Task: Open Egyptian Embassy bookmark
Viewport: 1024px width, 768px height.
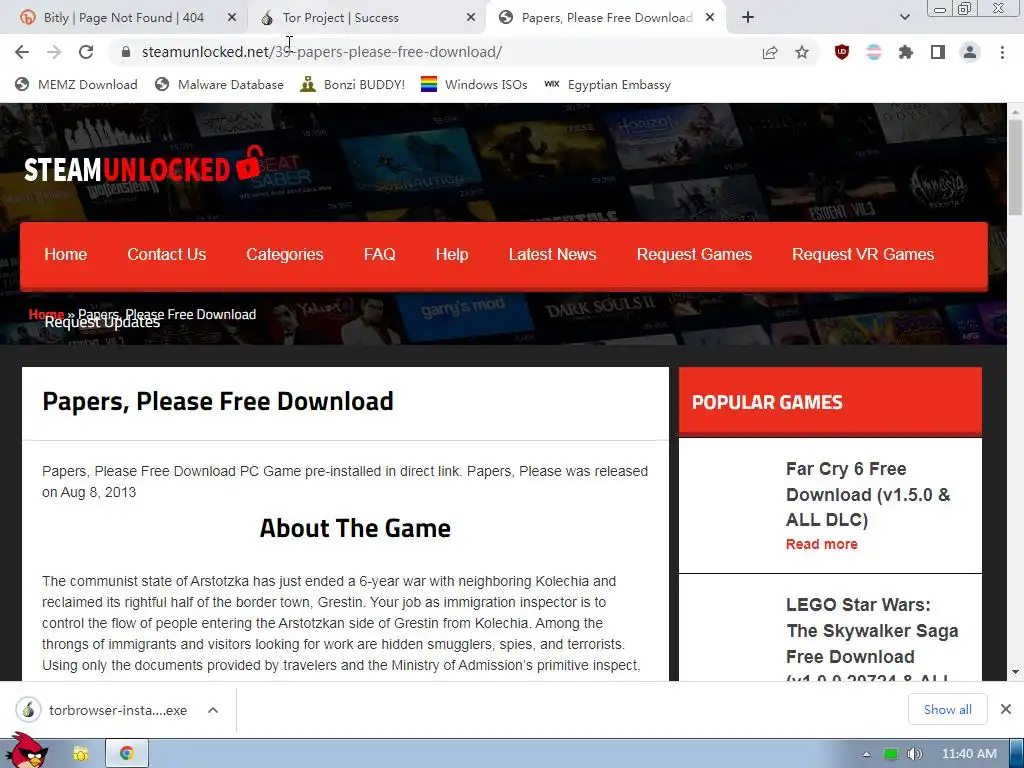Action: click(x=607, y=85)
